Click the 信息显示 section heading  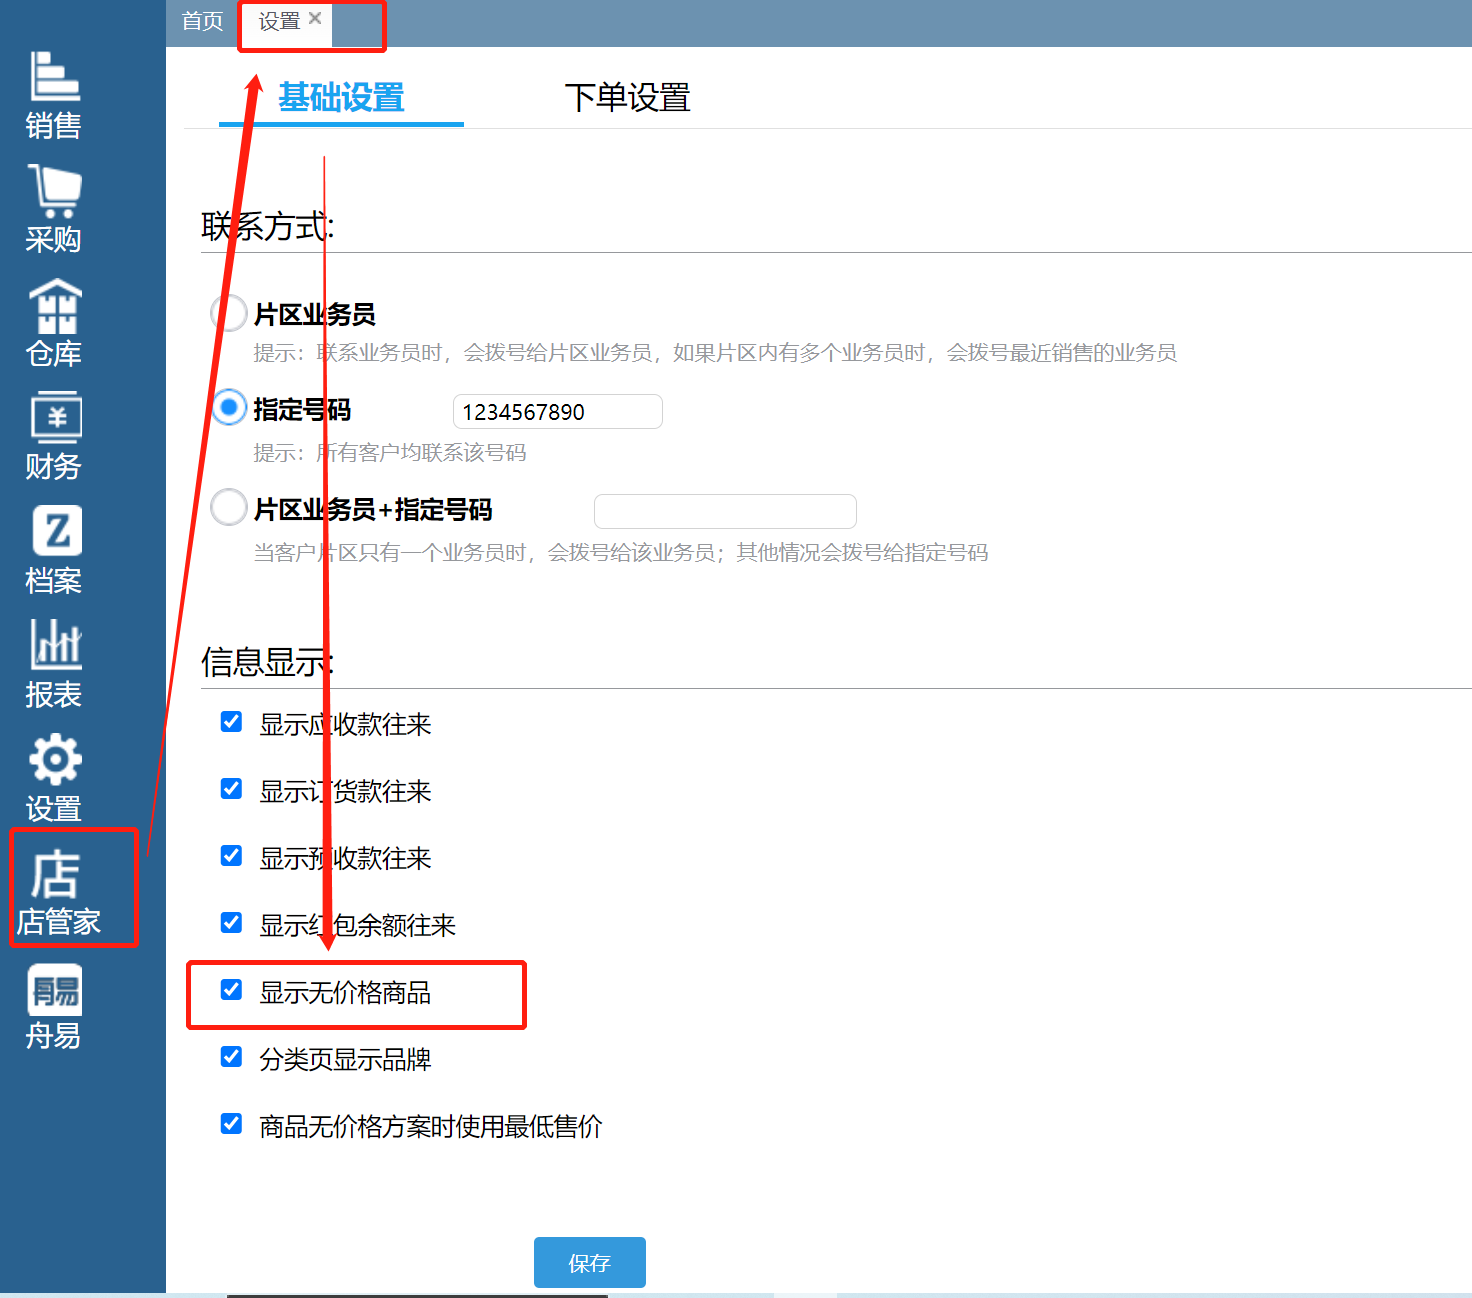point(268,662)
